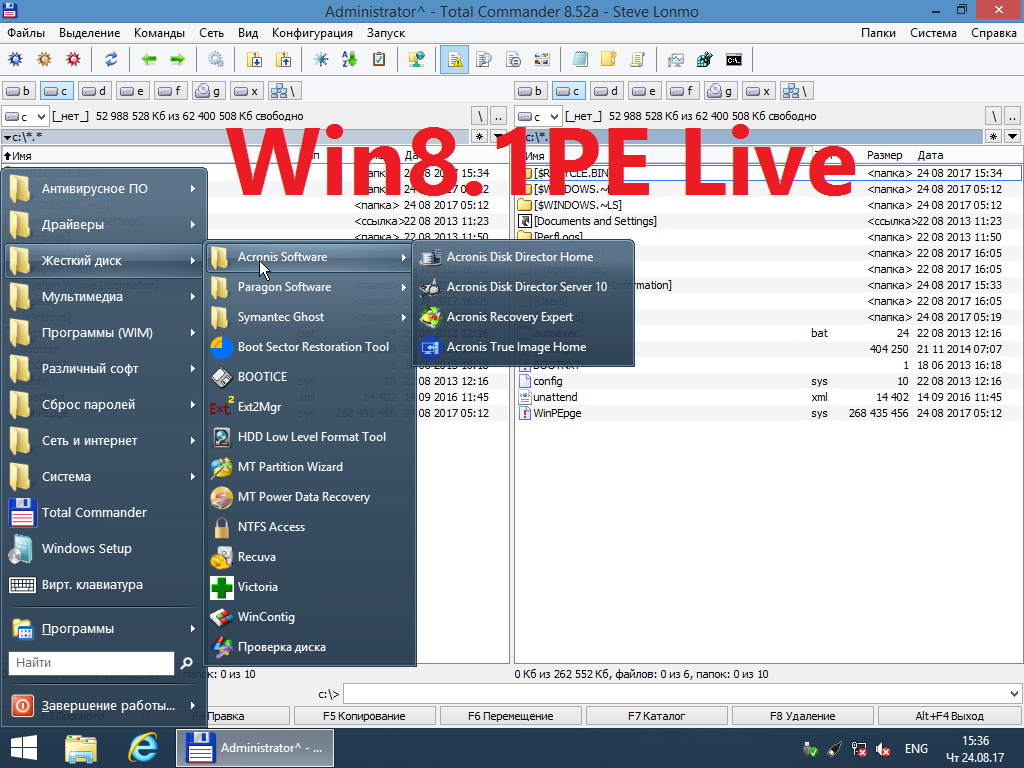Launch Acronis Disk Director Home
This screenshot has height=768, width=1024.
pyautogui.click(x=524, y=257)
